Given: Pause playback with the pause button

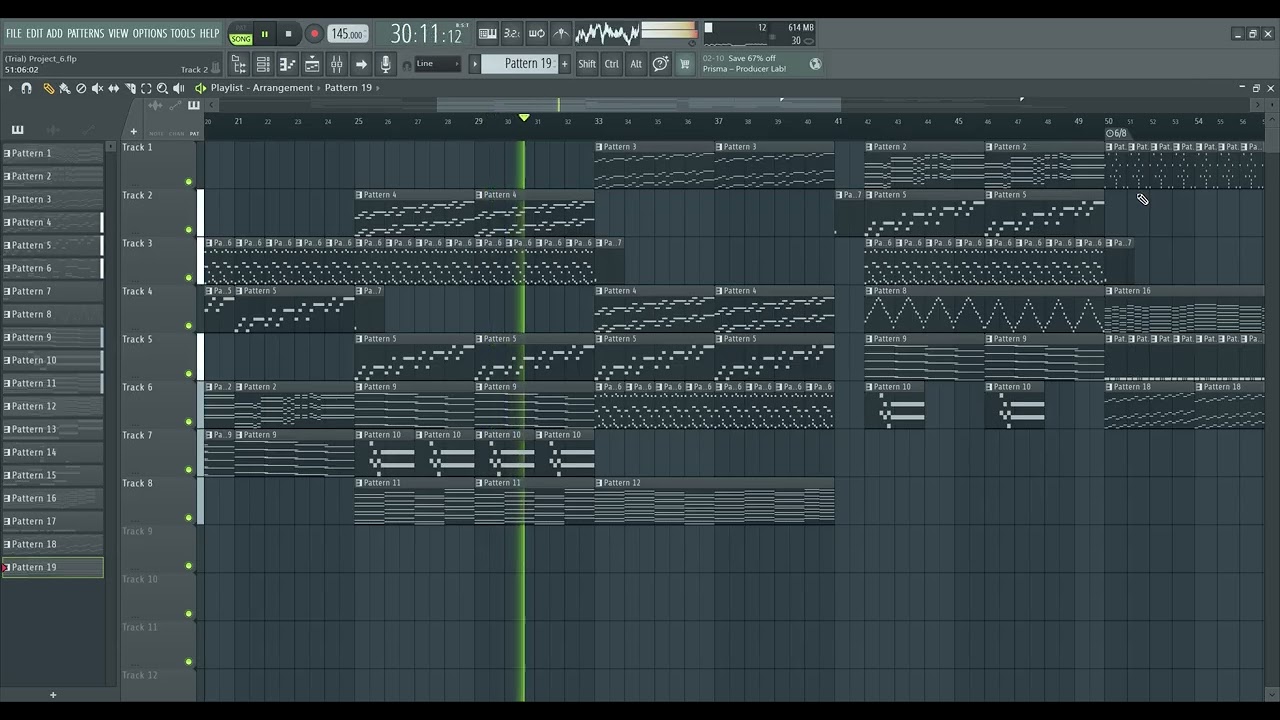Looking at the screenshot, I should click(265, 34).
